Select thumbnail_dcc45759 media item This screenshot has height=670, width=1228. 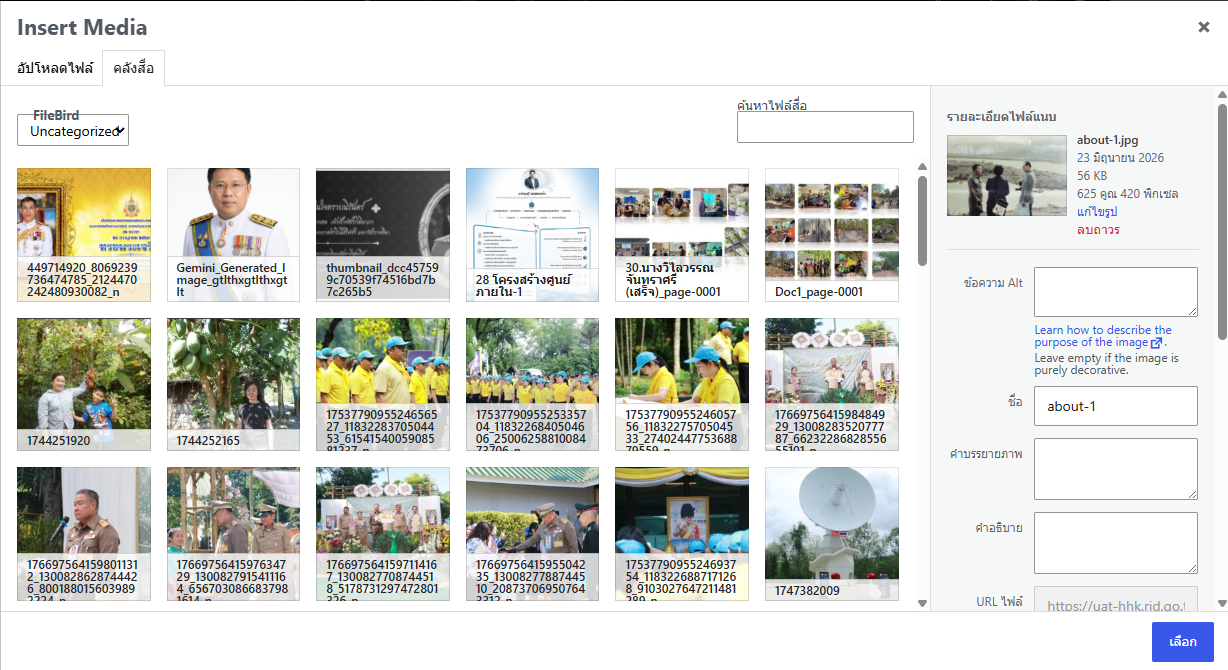(383, 235)
